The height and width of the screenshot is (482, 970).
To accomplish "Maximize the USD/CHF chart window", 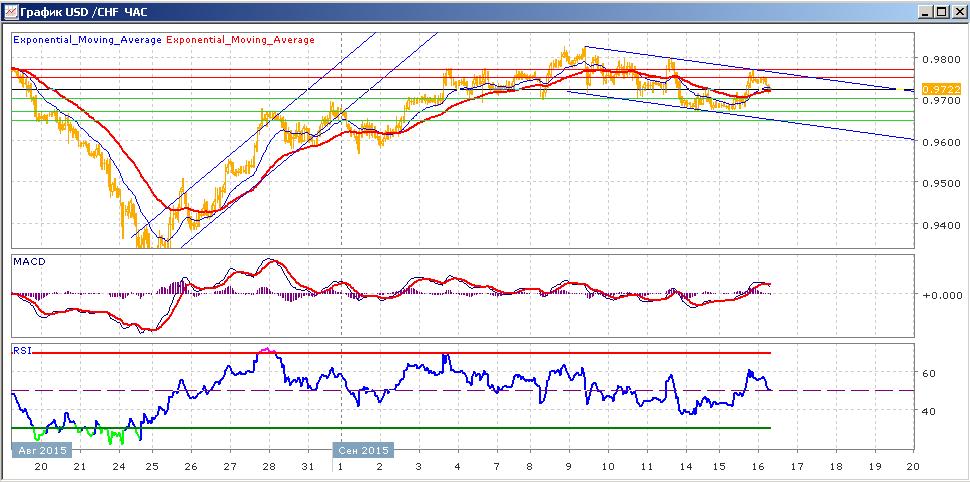I will [x=940, y=12].
